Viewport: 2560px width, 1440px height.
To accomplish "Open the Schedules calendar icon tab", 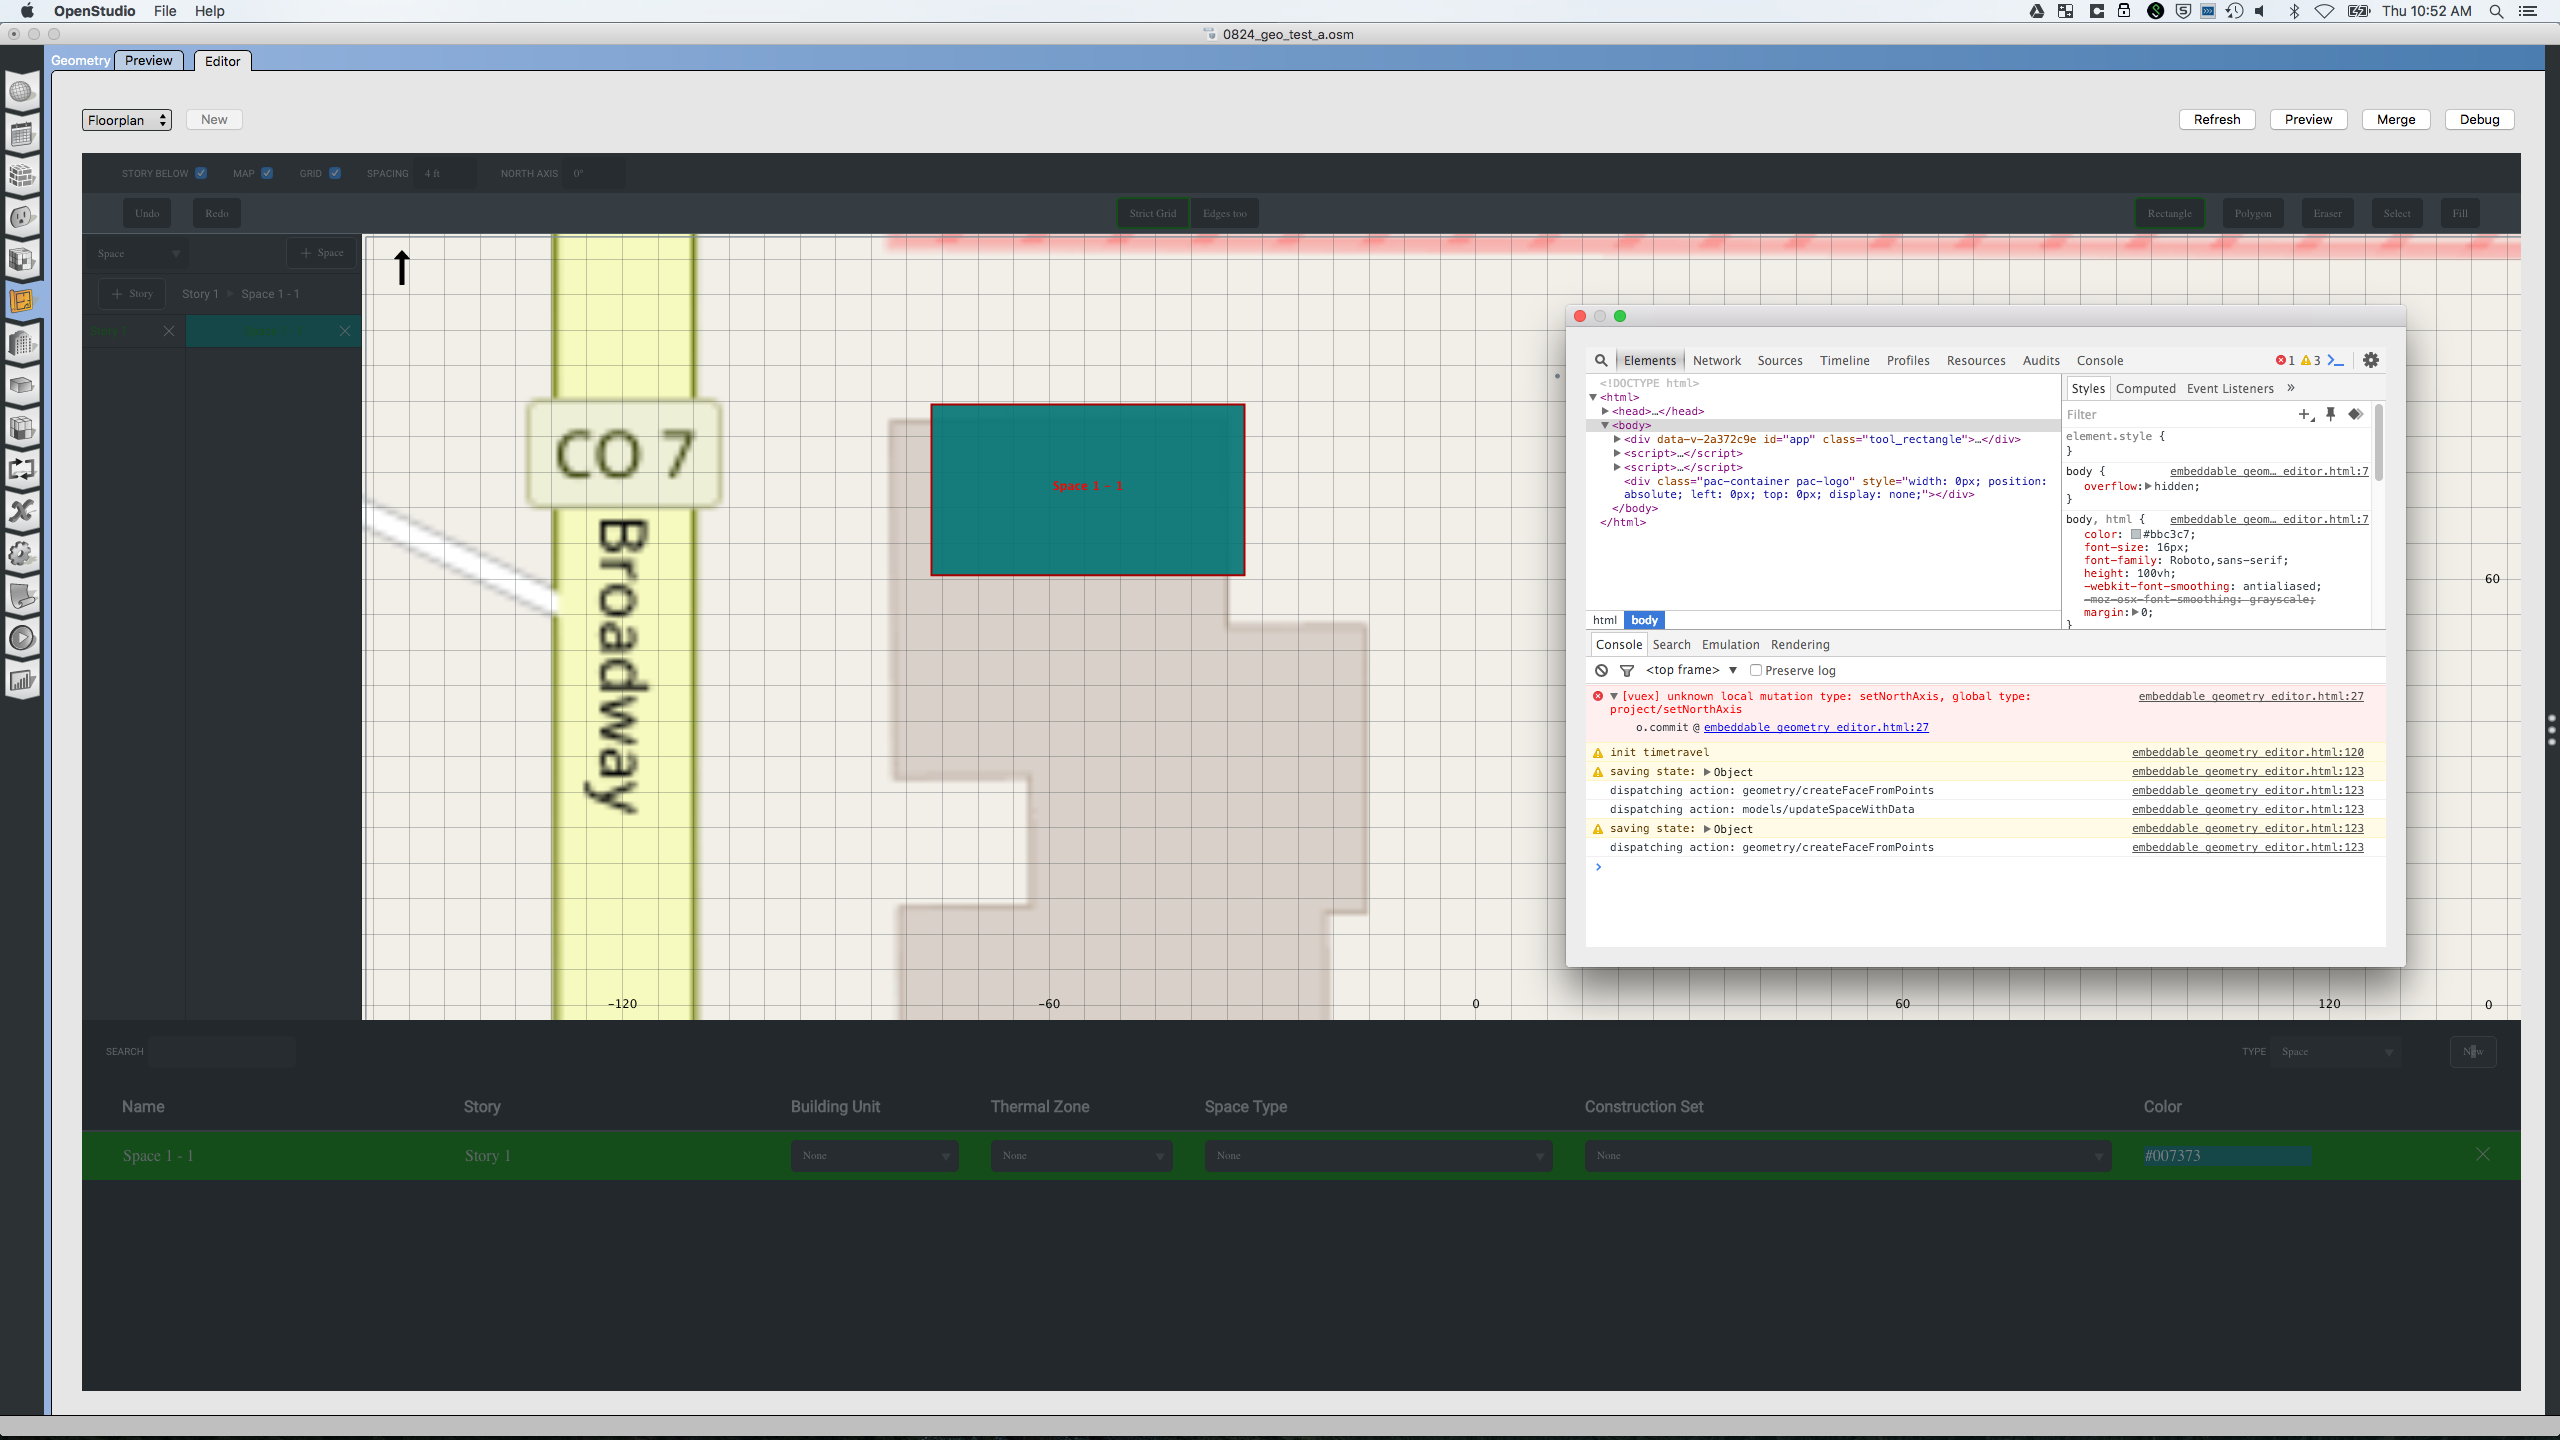I will pyautogui.click(x=22, y=135).
